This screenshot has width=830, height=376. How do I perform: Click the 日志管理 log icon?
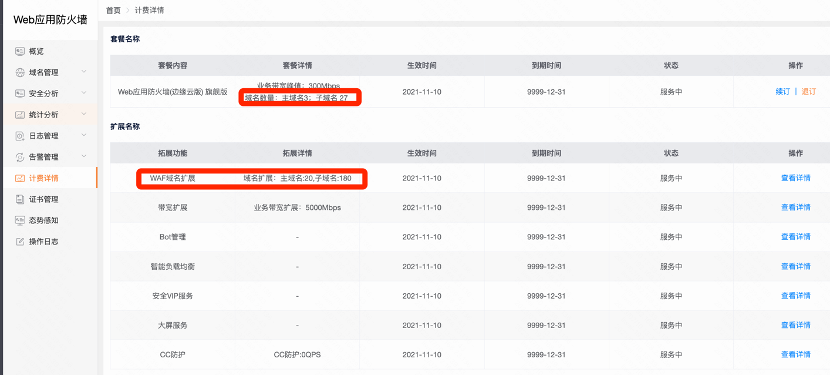point(20,136)
